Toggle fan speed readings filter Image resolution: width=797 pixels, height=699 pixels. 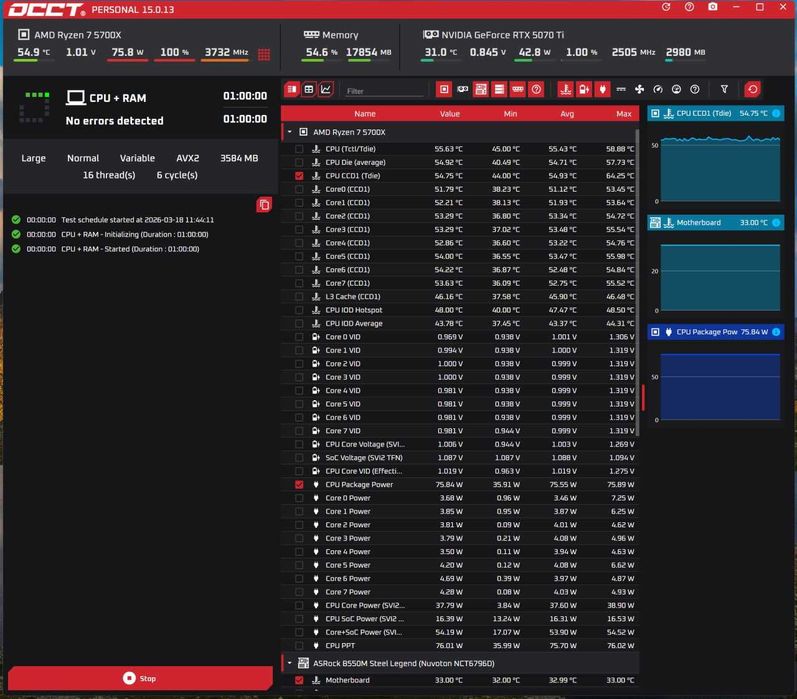point(639,89)
